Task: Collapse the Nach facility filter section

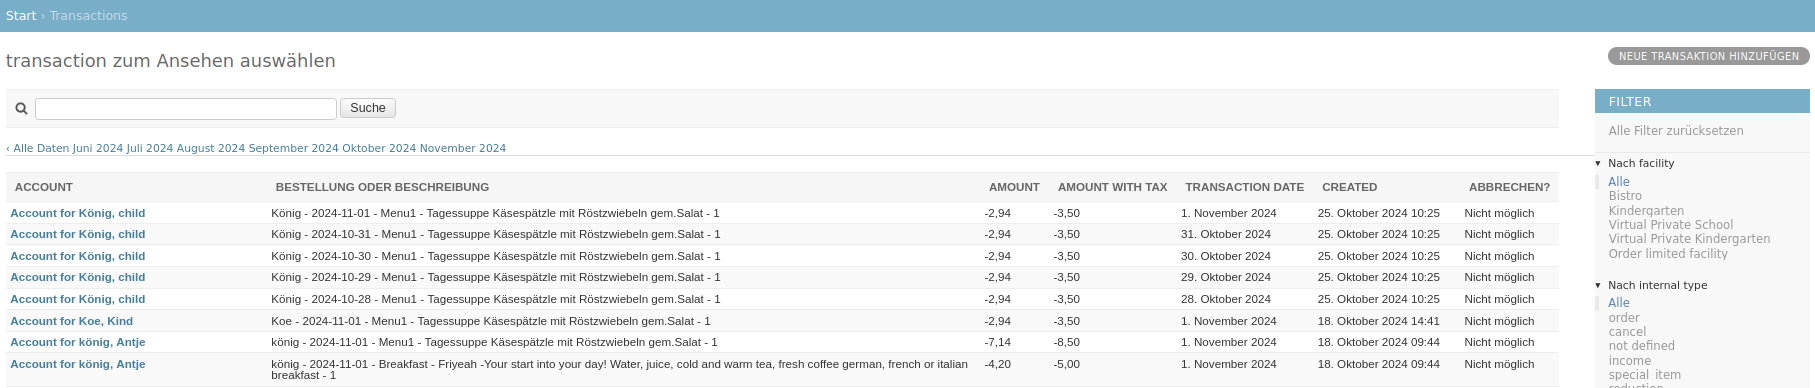Action: 1640,163
